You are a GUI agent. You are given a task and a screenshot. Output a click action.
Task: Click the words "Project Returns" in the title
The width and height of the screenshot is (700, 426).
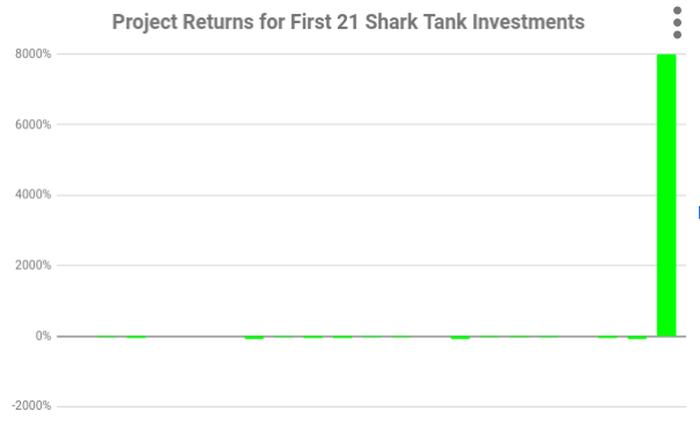183,22
